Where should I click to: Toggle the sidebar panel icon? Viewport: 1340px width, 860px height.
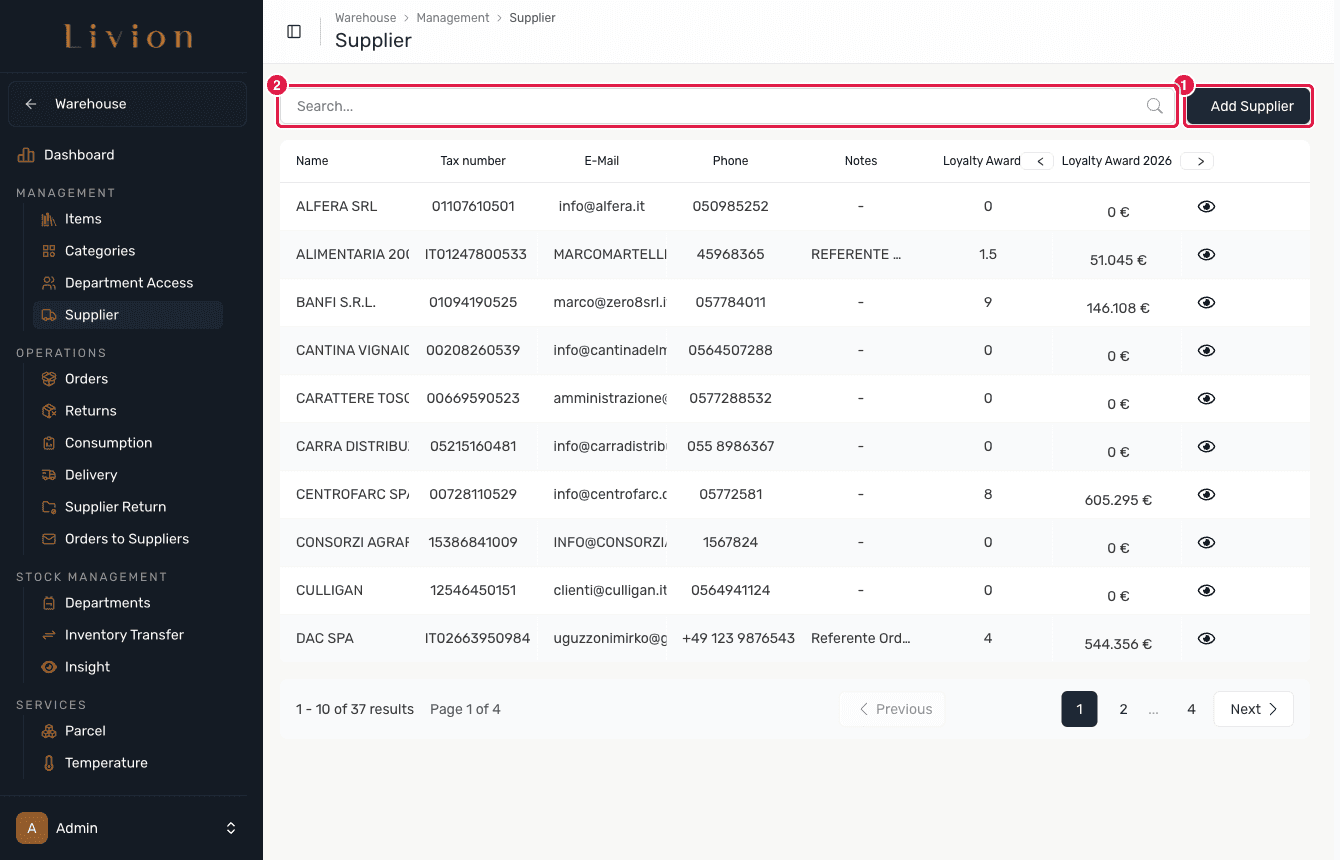point(294,32)
